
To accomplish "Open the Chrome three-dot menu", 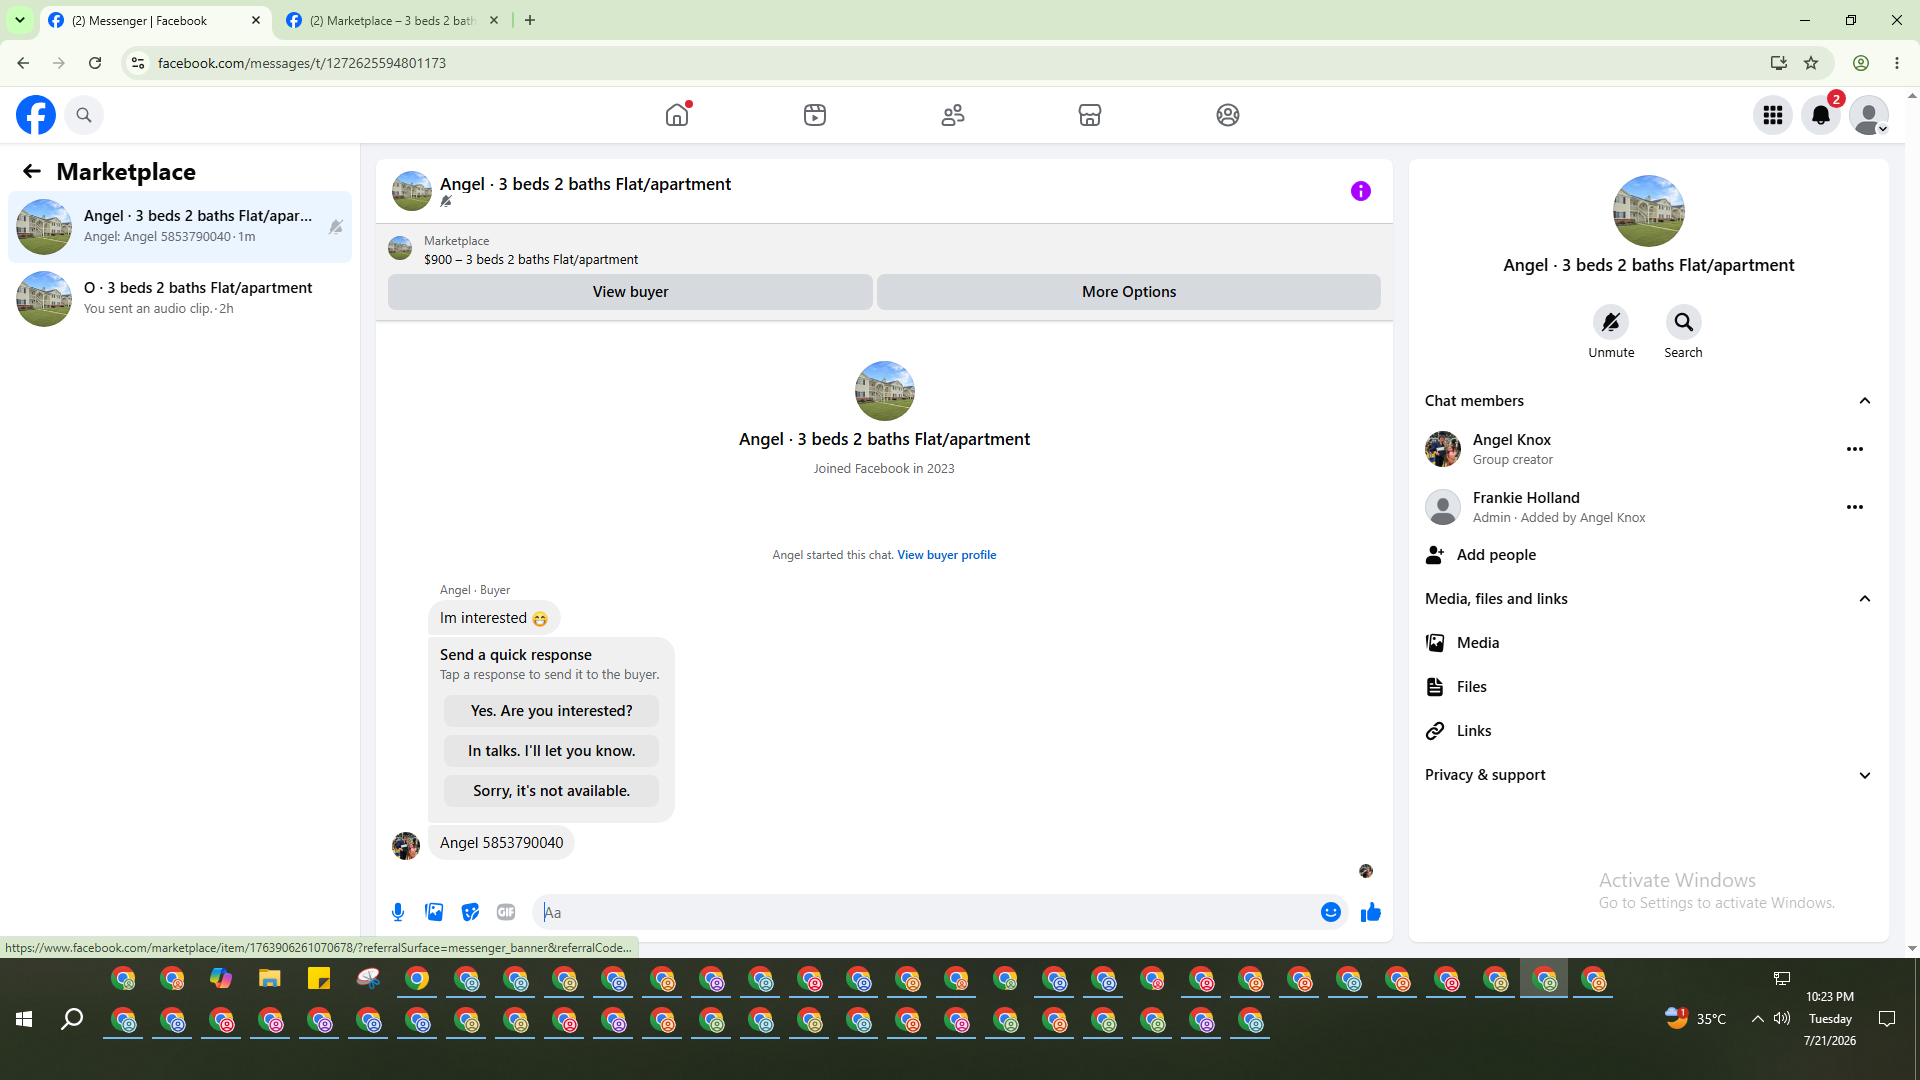I will coord(1897,63).
